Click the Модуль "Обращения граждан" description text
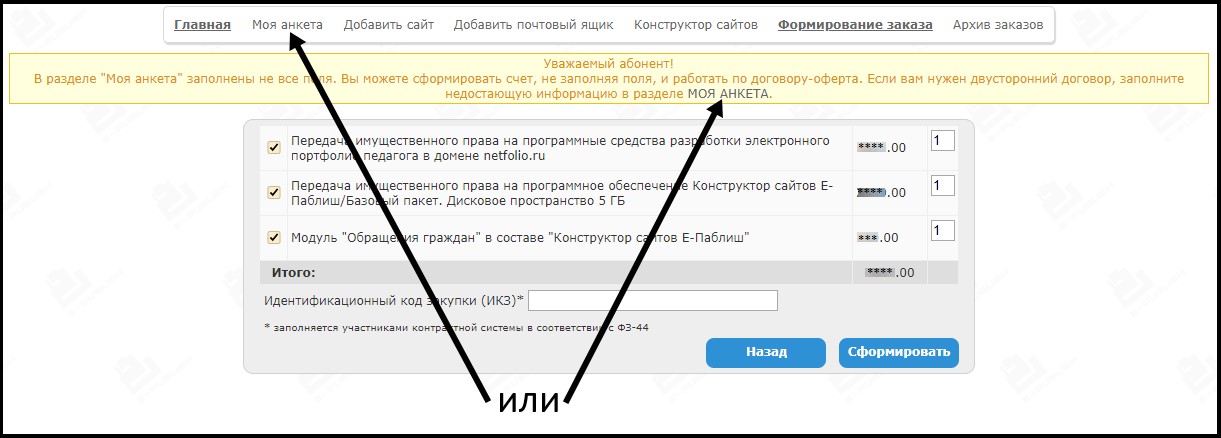 [520, 237]
